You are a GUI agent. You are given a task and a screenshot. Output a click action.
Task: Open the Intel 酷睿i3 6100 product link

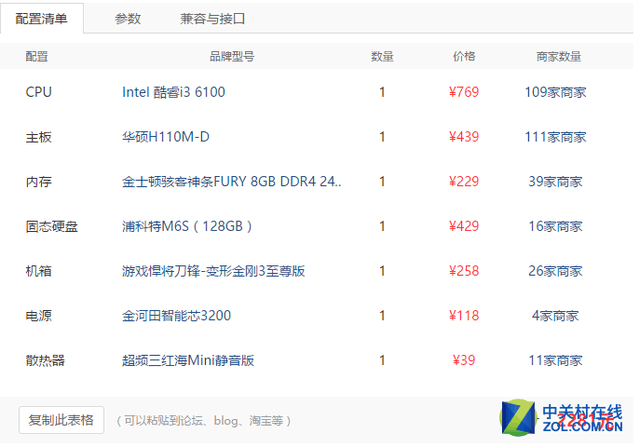173,92
